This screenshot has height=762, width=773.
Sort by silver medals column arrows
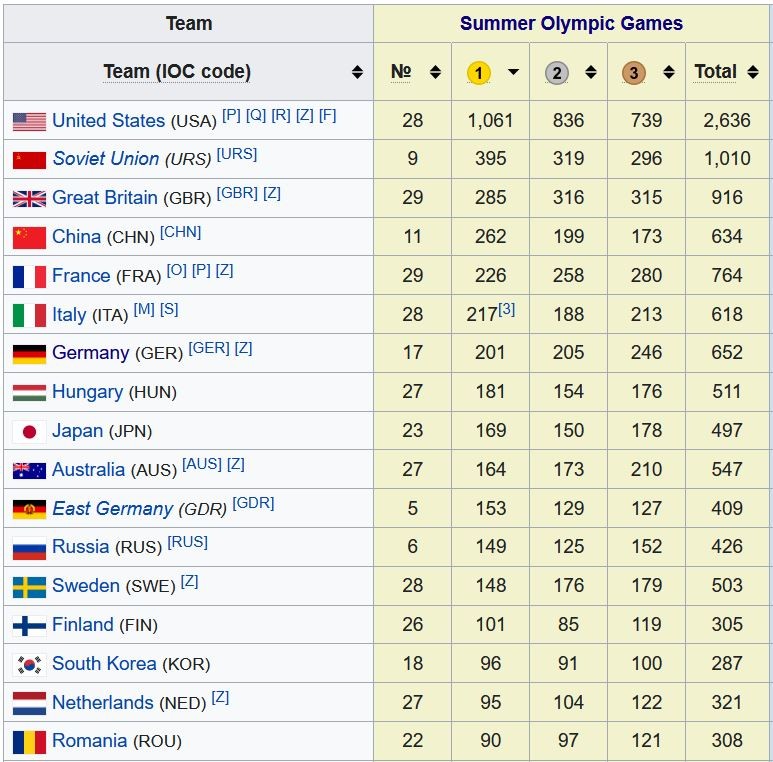(591, 72)
